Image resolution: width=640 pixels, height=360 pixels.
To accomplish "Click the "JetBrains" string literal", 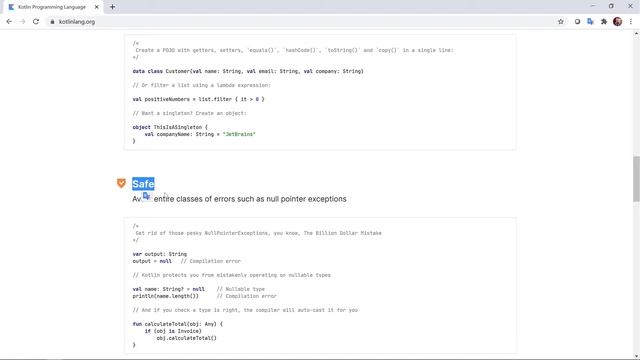I will point(239,134).
